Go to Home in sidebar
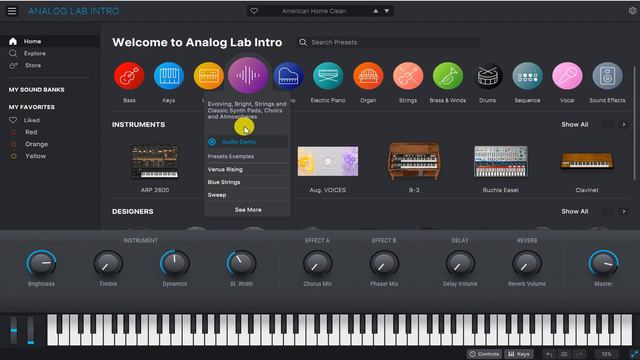Screen dimensions: 640x360 click(50, 41)
